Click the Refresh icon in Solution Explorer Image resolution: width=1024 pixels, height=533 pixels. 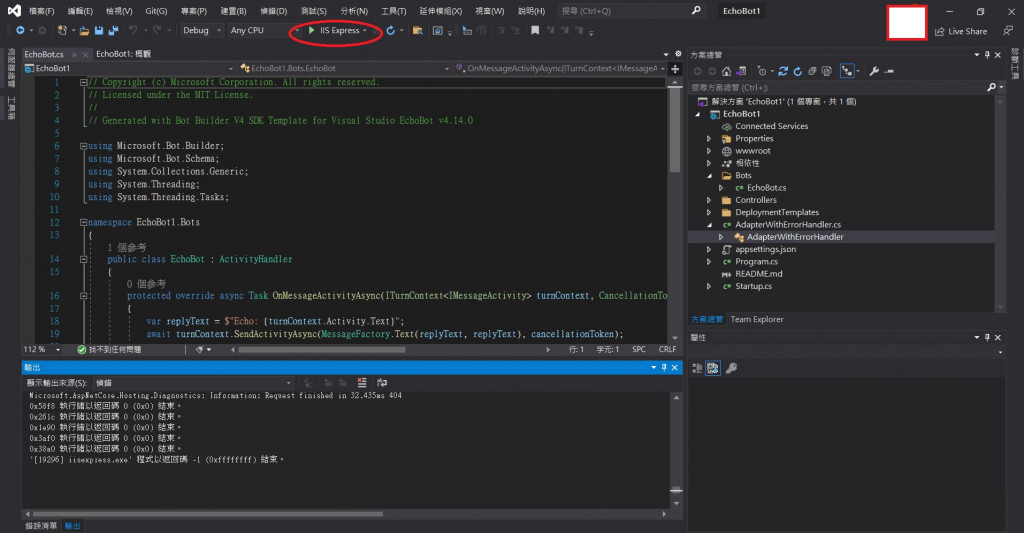point(797,71)
